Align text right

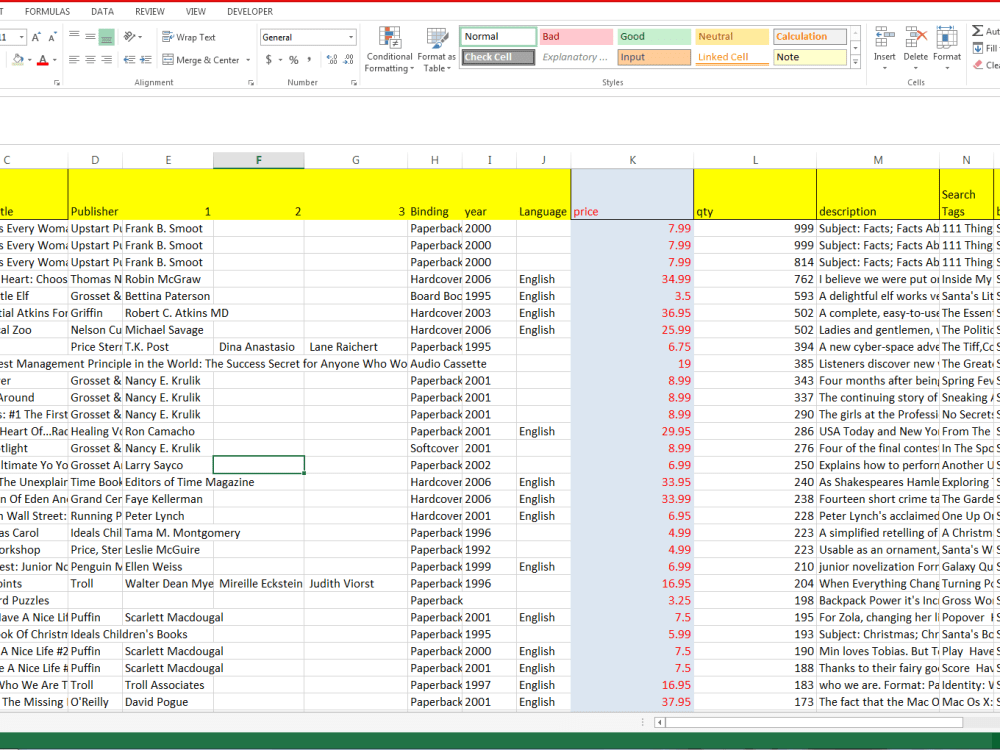point(107,60)
